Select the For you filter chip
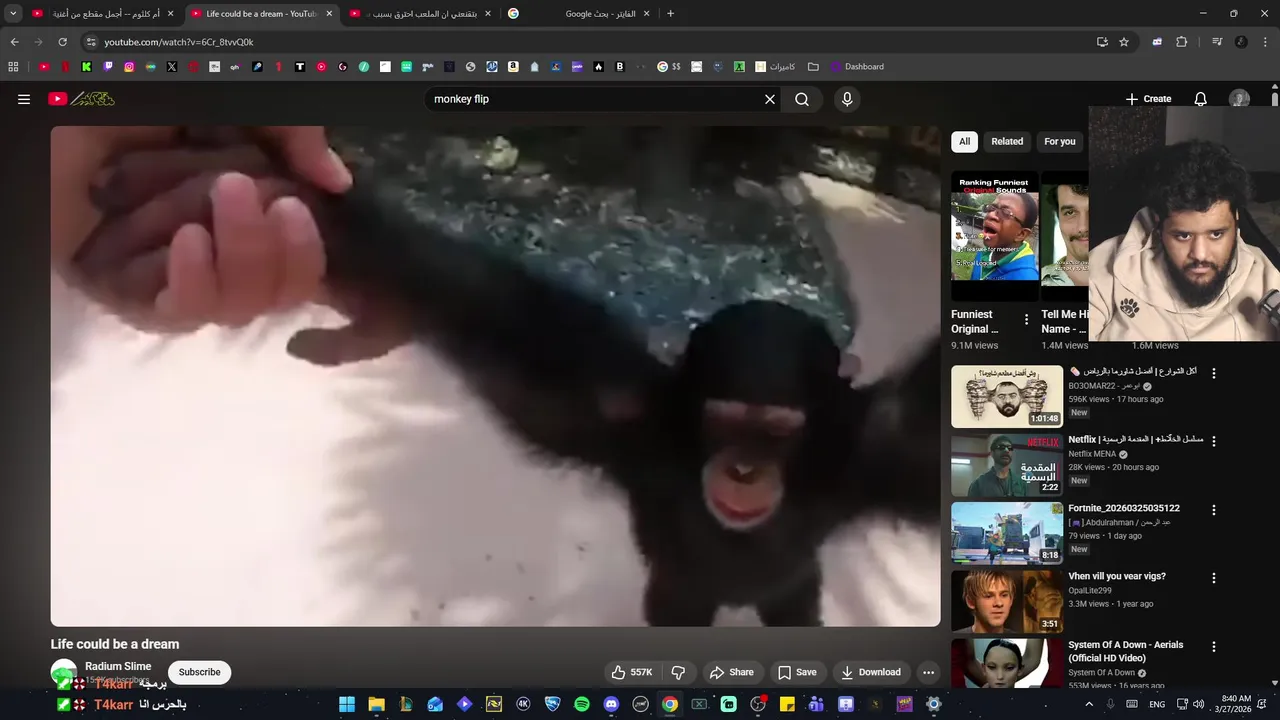 [1060, 141]
